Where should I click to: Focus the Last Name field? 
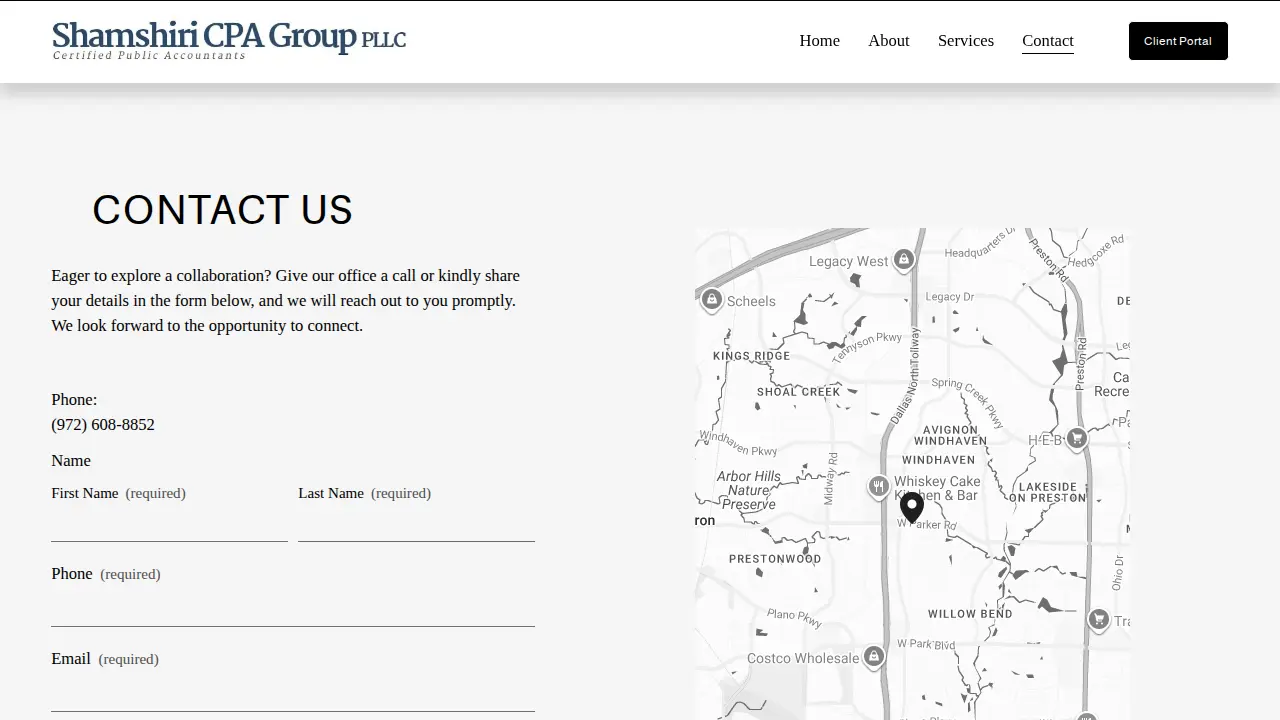point(416,524)
